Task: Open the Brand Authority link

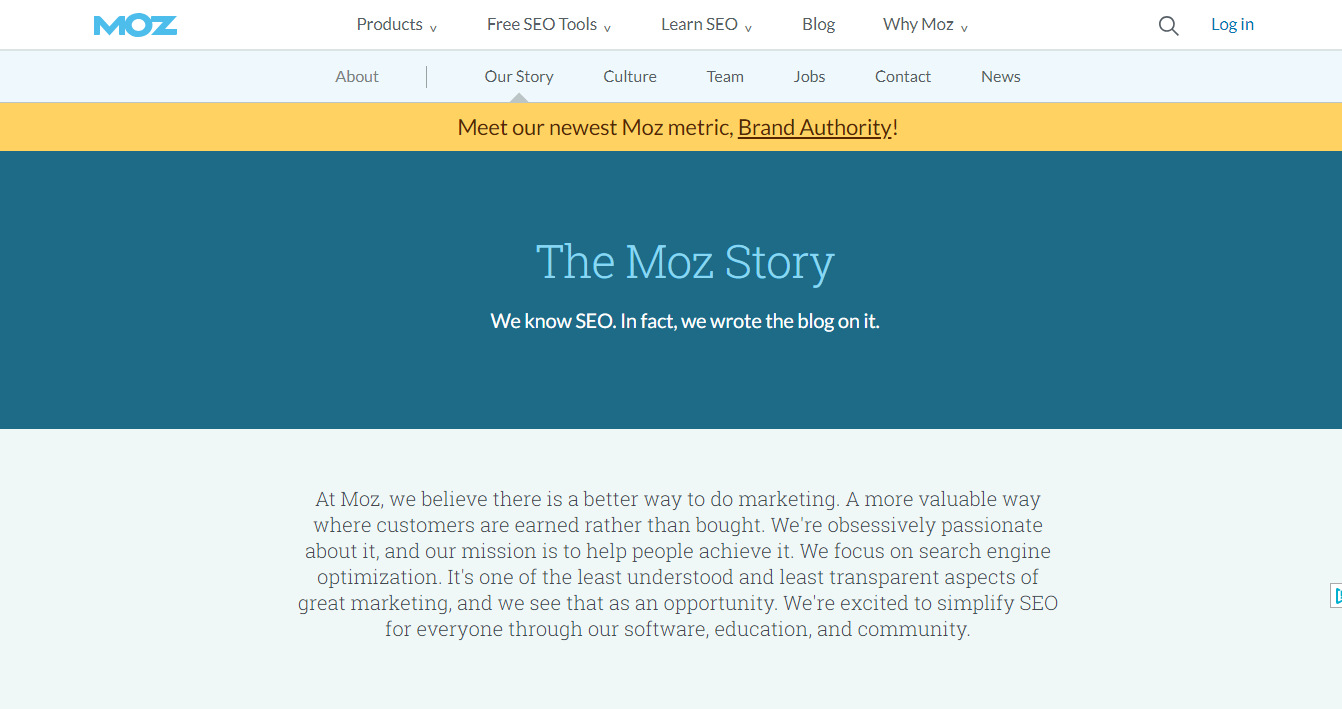Action: (x=814, y=127)
